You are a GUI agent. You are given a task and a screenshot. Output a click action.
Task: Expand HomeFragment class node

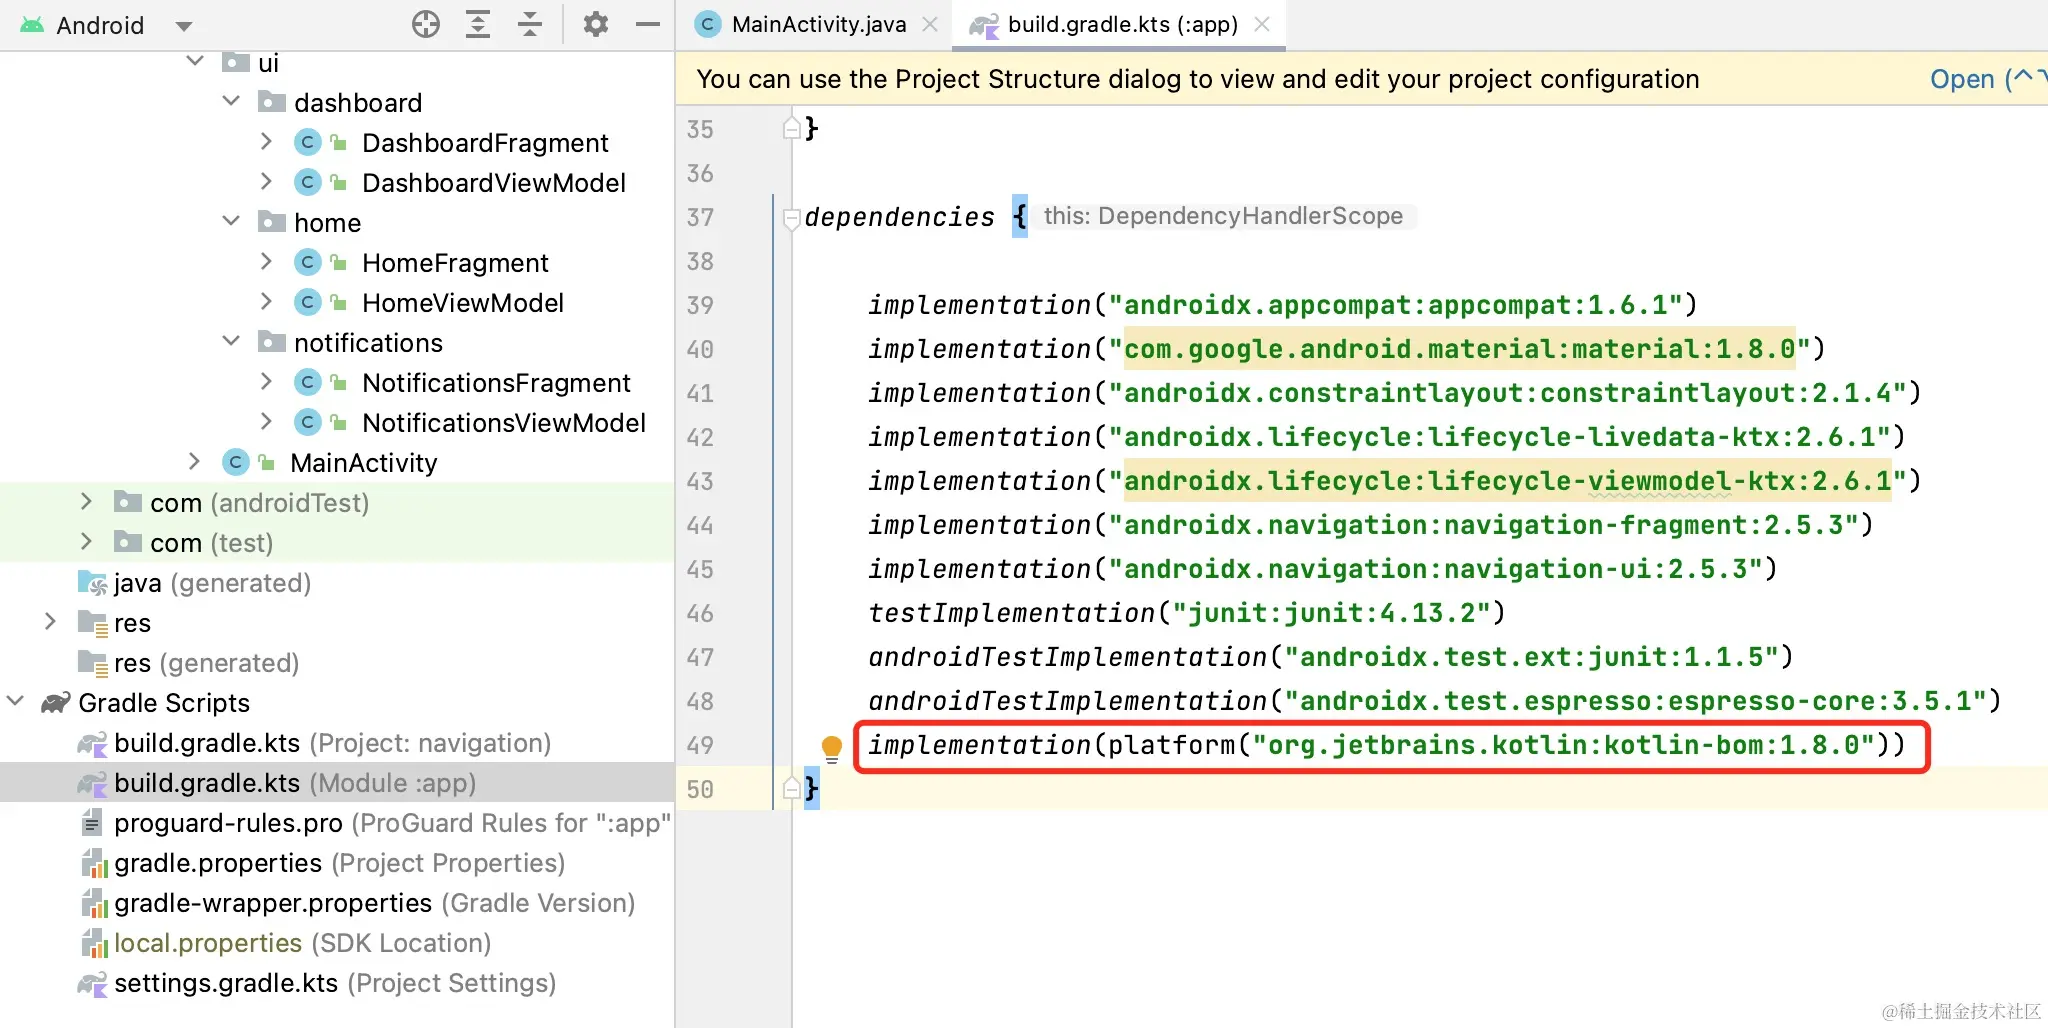coord(266,261)
